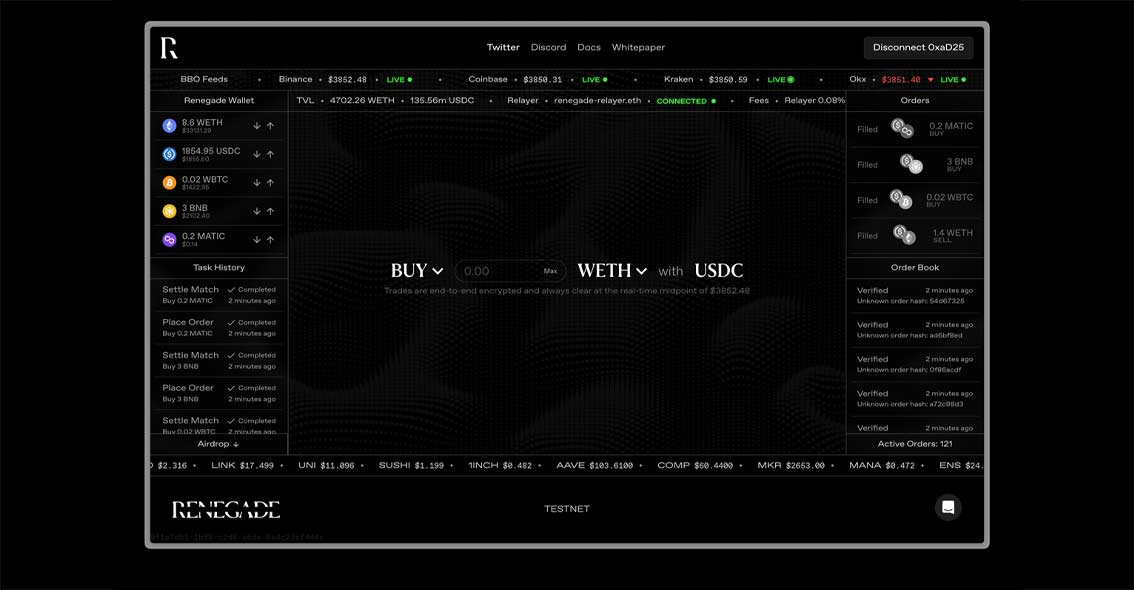Viewport: 1134px width, 590px height.
Task: Open order book entry hash a72c98d3
Action: 915,399
